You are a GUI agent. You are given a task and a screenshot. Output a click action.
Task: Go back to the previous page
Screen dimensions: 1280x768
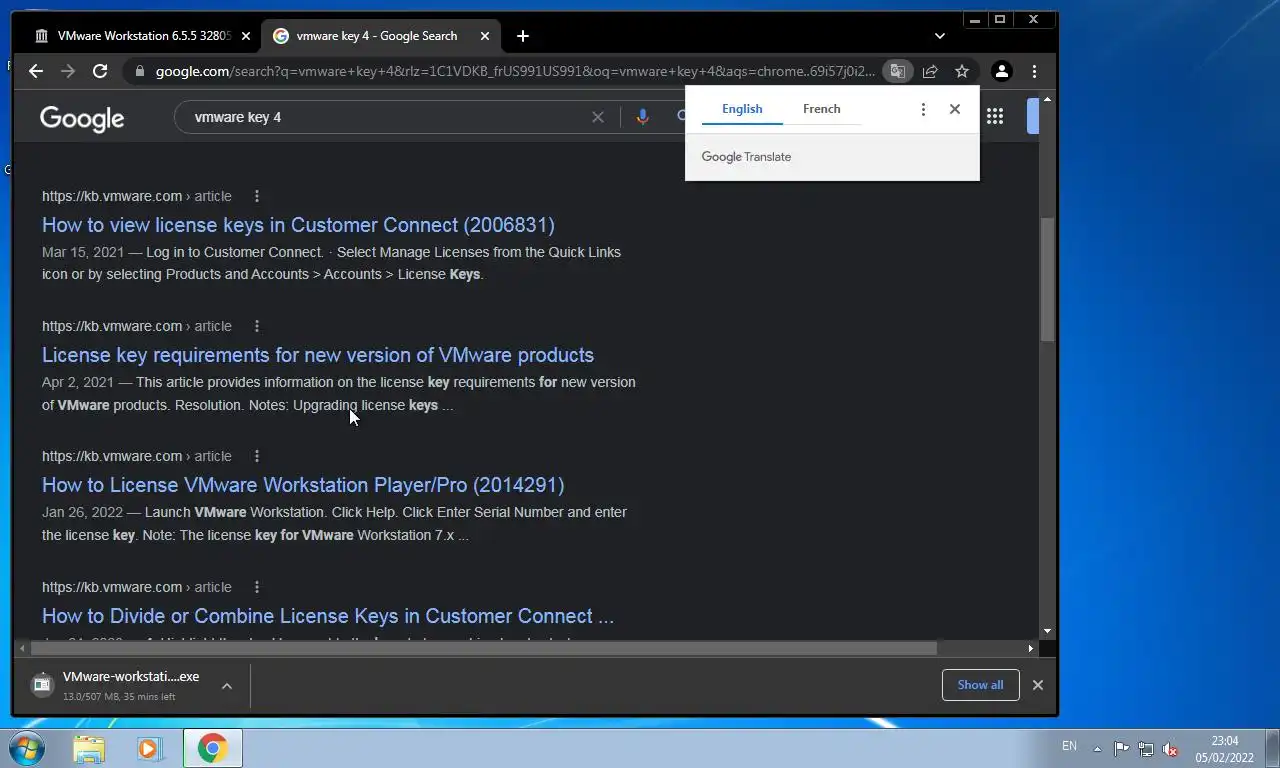36,71
